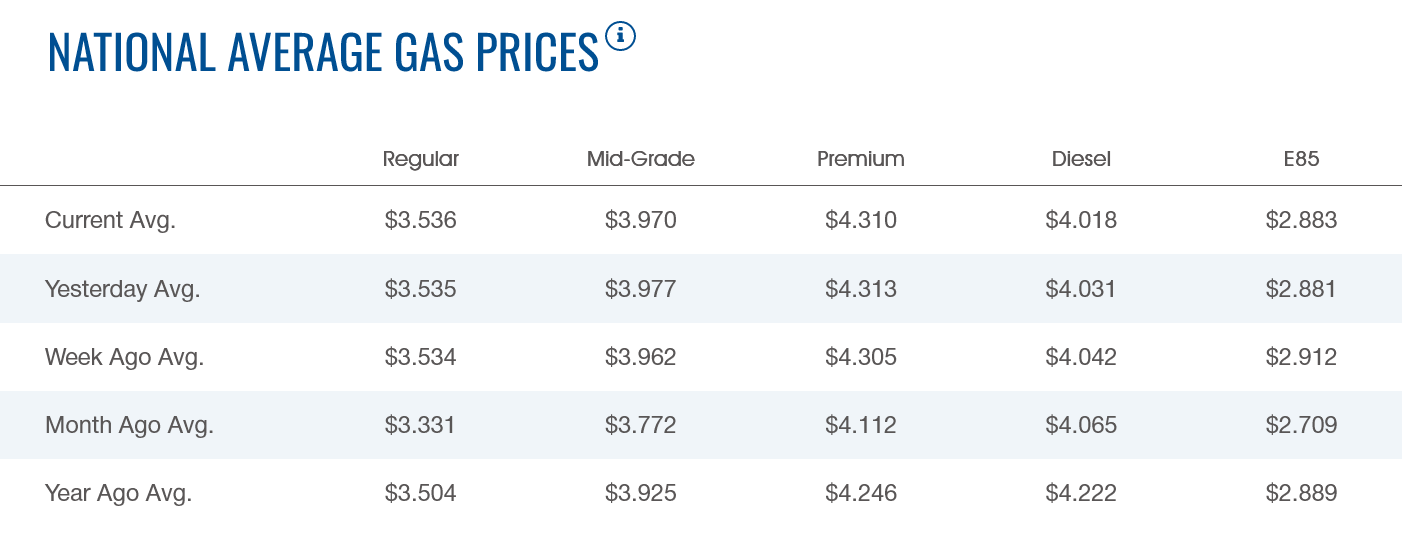1402x548 pixels.
Task: Select the E85 column header
Action: coord(1301,159)
